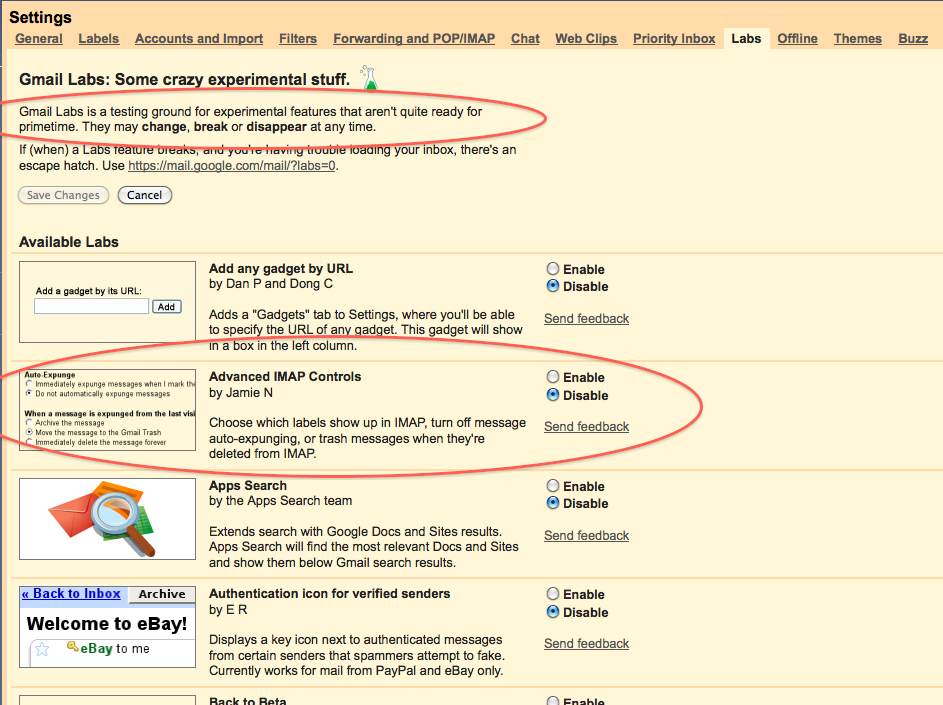943x705 pixels.
Task: Go to Priority Inbox tab
Action: 674,38
